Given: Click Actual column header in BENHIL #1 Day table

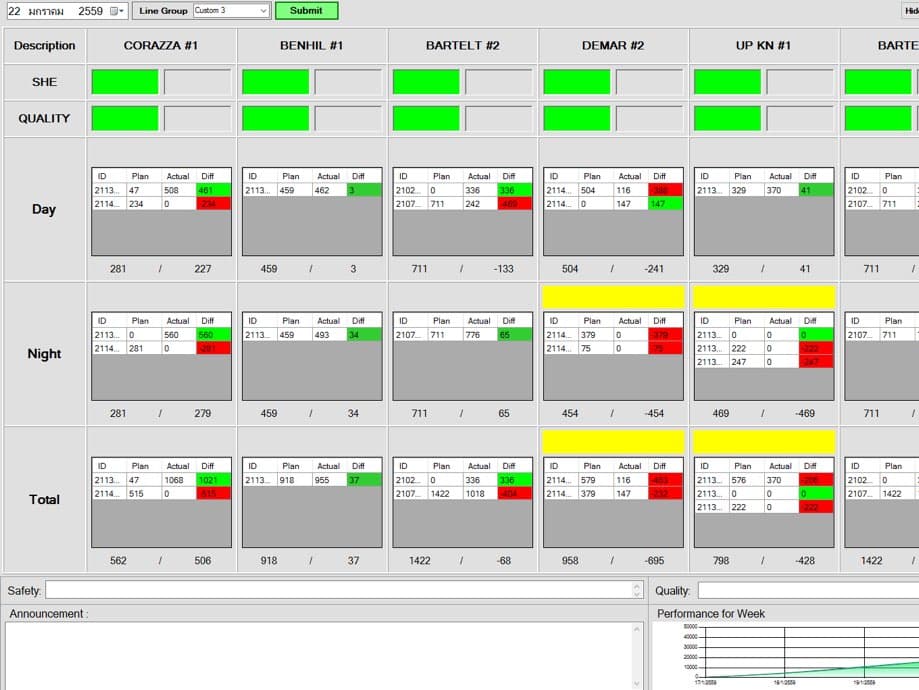Looking at the screenshot, I should (328, 176).
